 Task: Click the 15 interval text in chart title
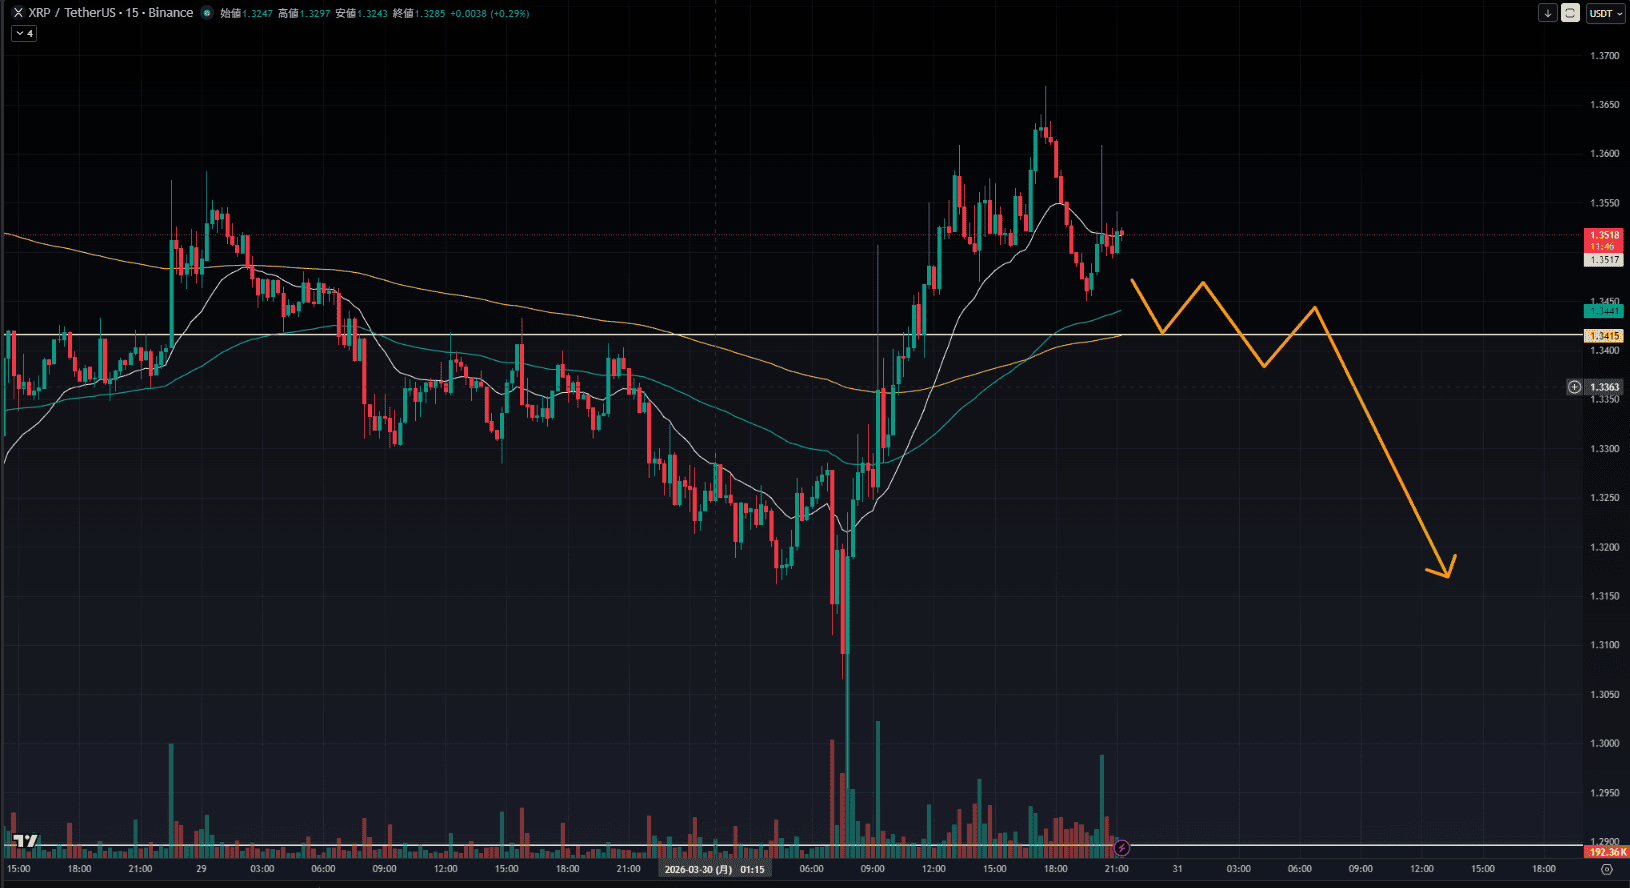pos(132,13)
